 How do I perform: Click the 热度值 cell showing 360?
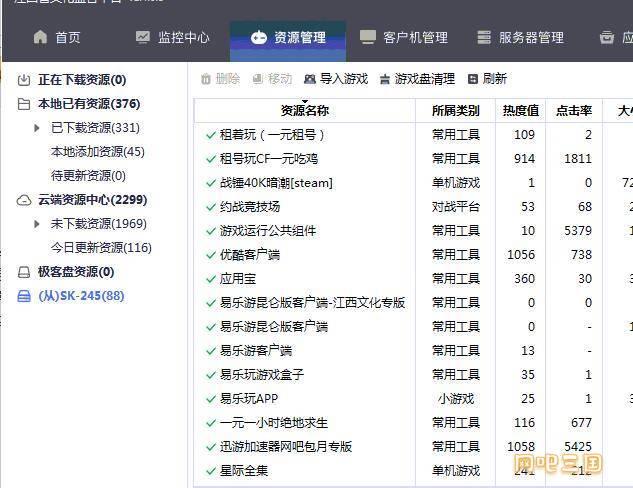point(524,279)
